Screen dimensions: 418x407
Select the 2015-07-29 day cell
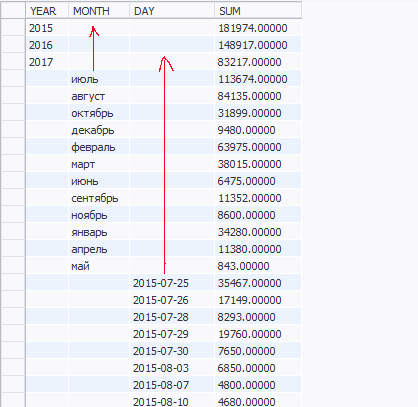[x=172, y=334]
